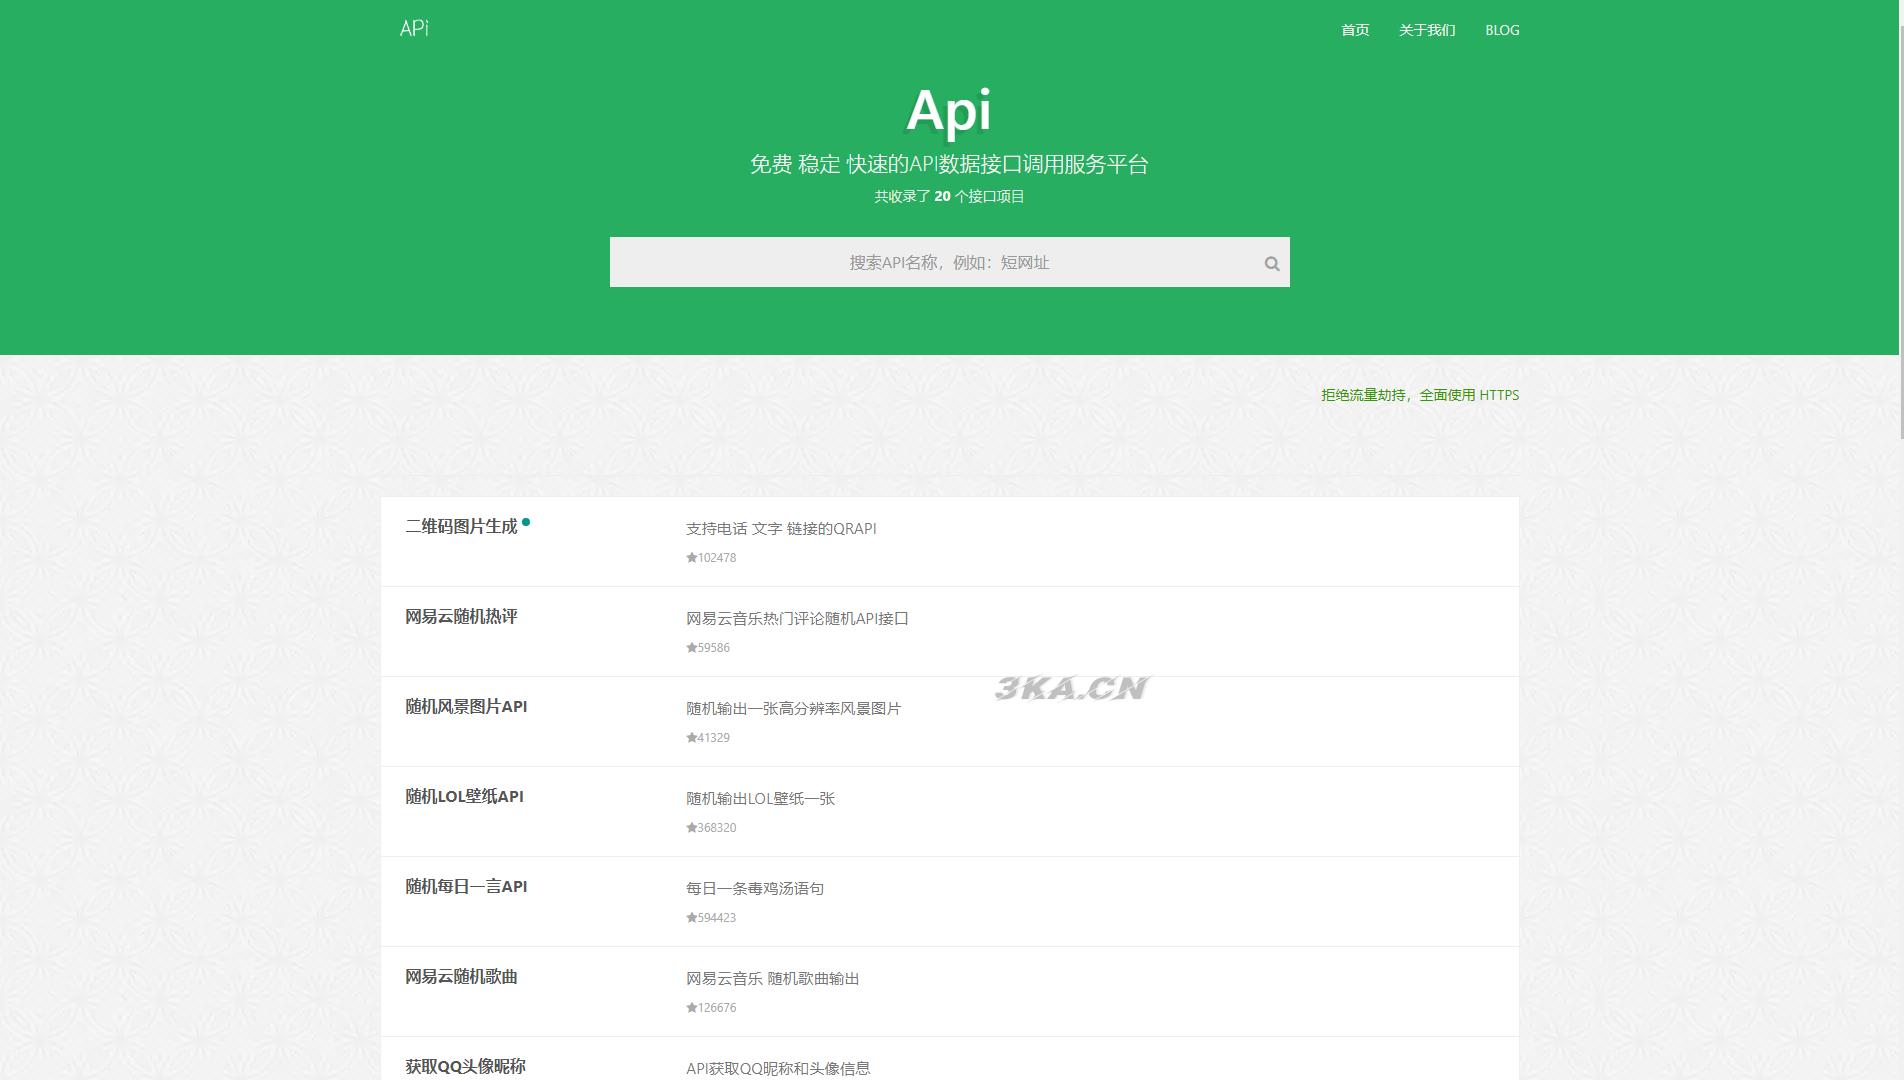Click the star icon next to 102478
This screenshot has width=1904, height=1080.
pos(691,558)
